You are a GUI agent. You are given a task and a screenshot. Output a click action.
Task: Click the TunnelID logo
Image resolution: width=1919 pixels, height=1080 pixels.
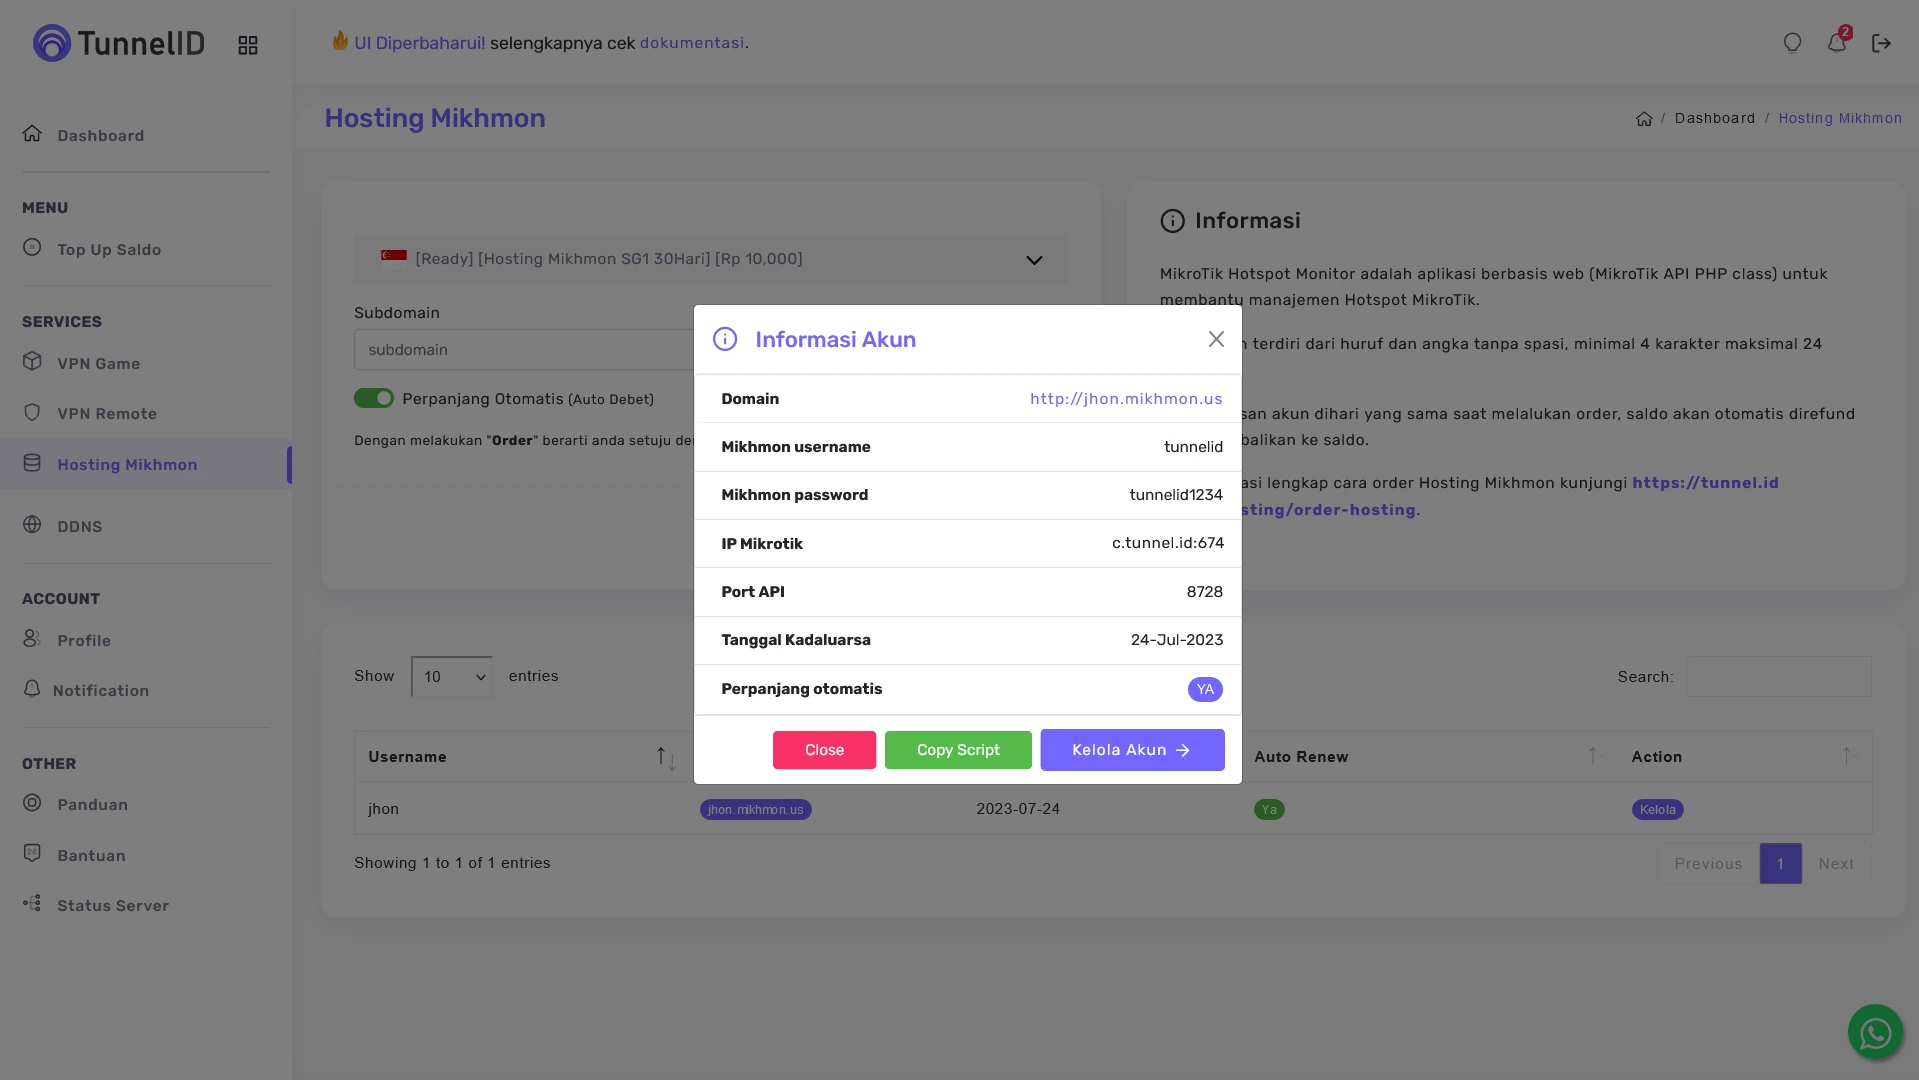pos(118,43)
